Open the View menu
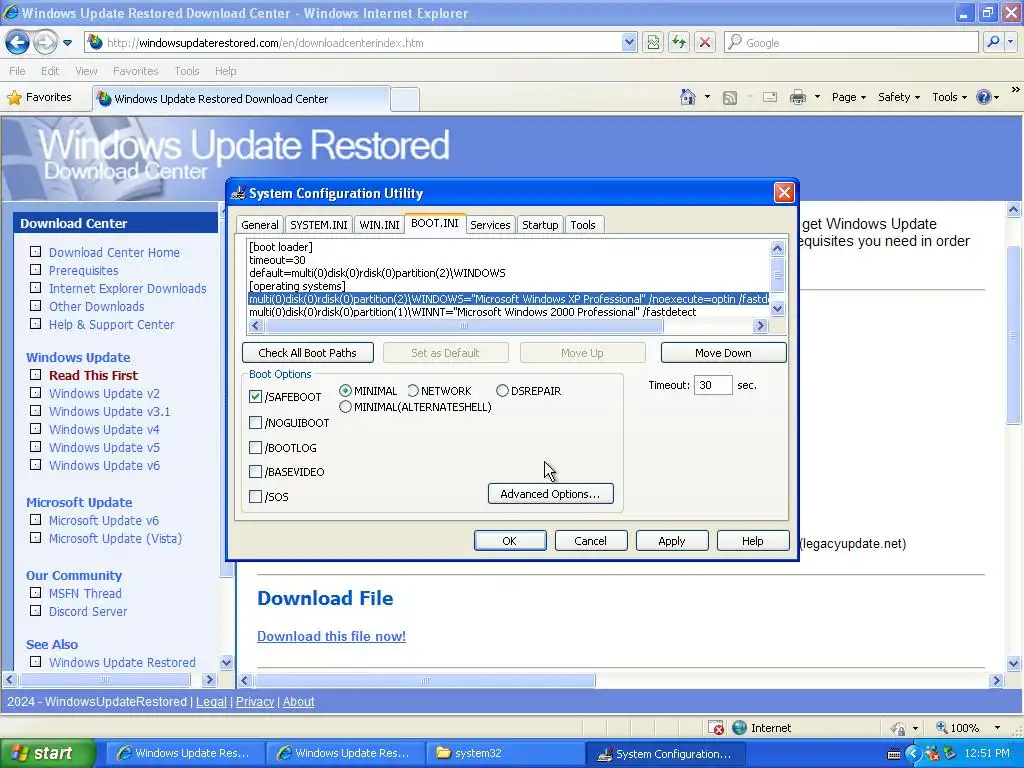The height and width of the screenshot is (768, 1024). 86,71
